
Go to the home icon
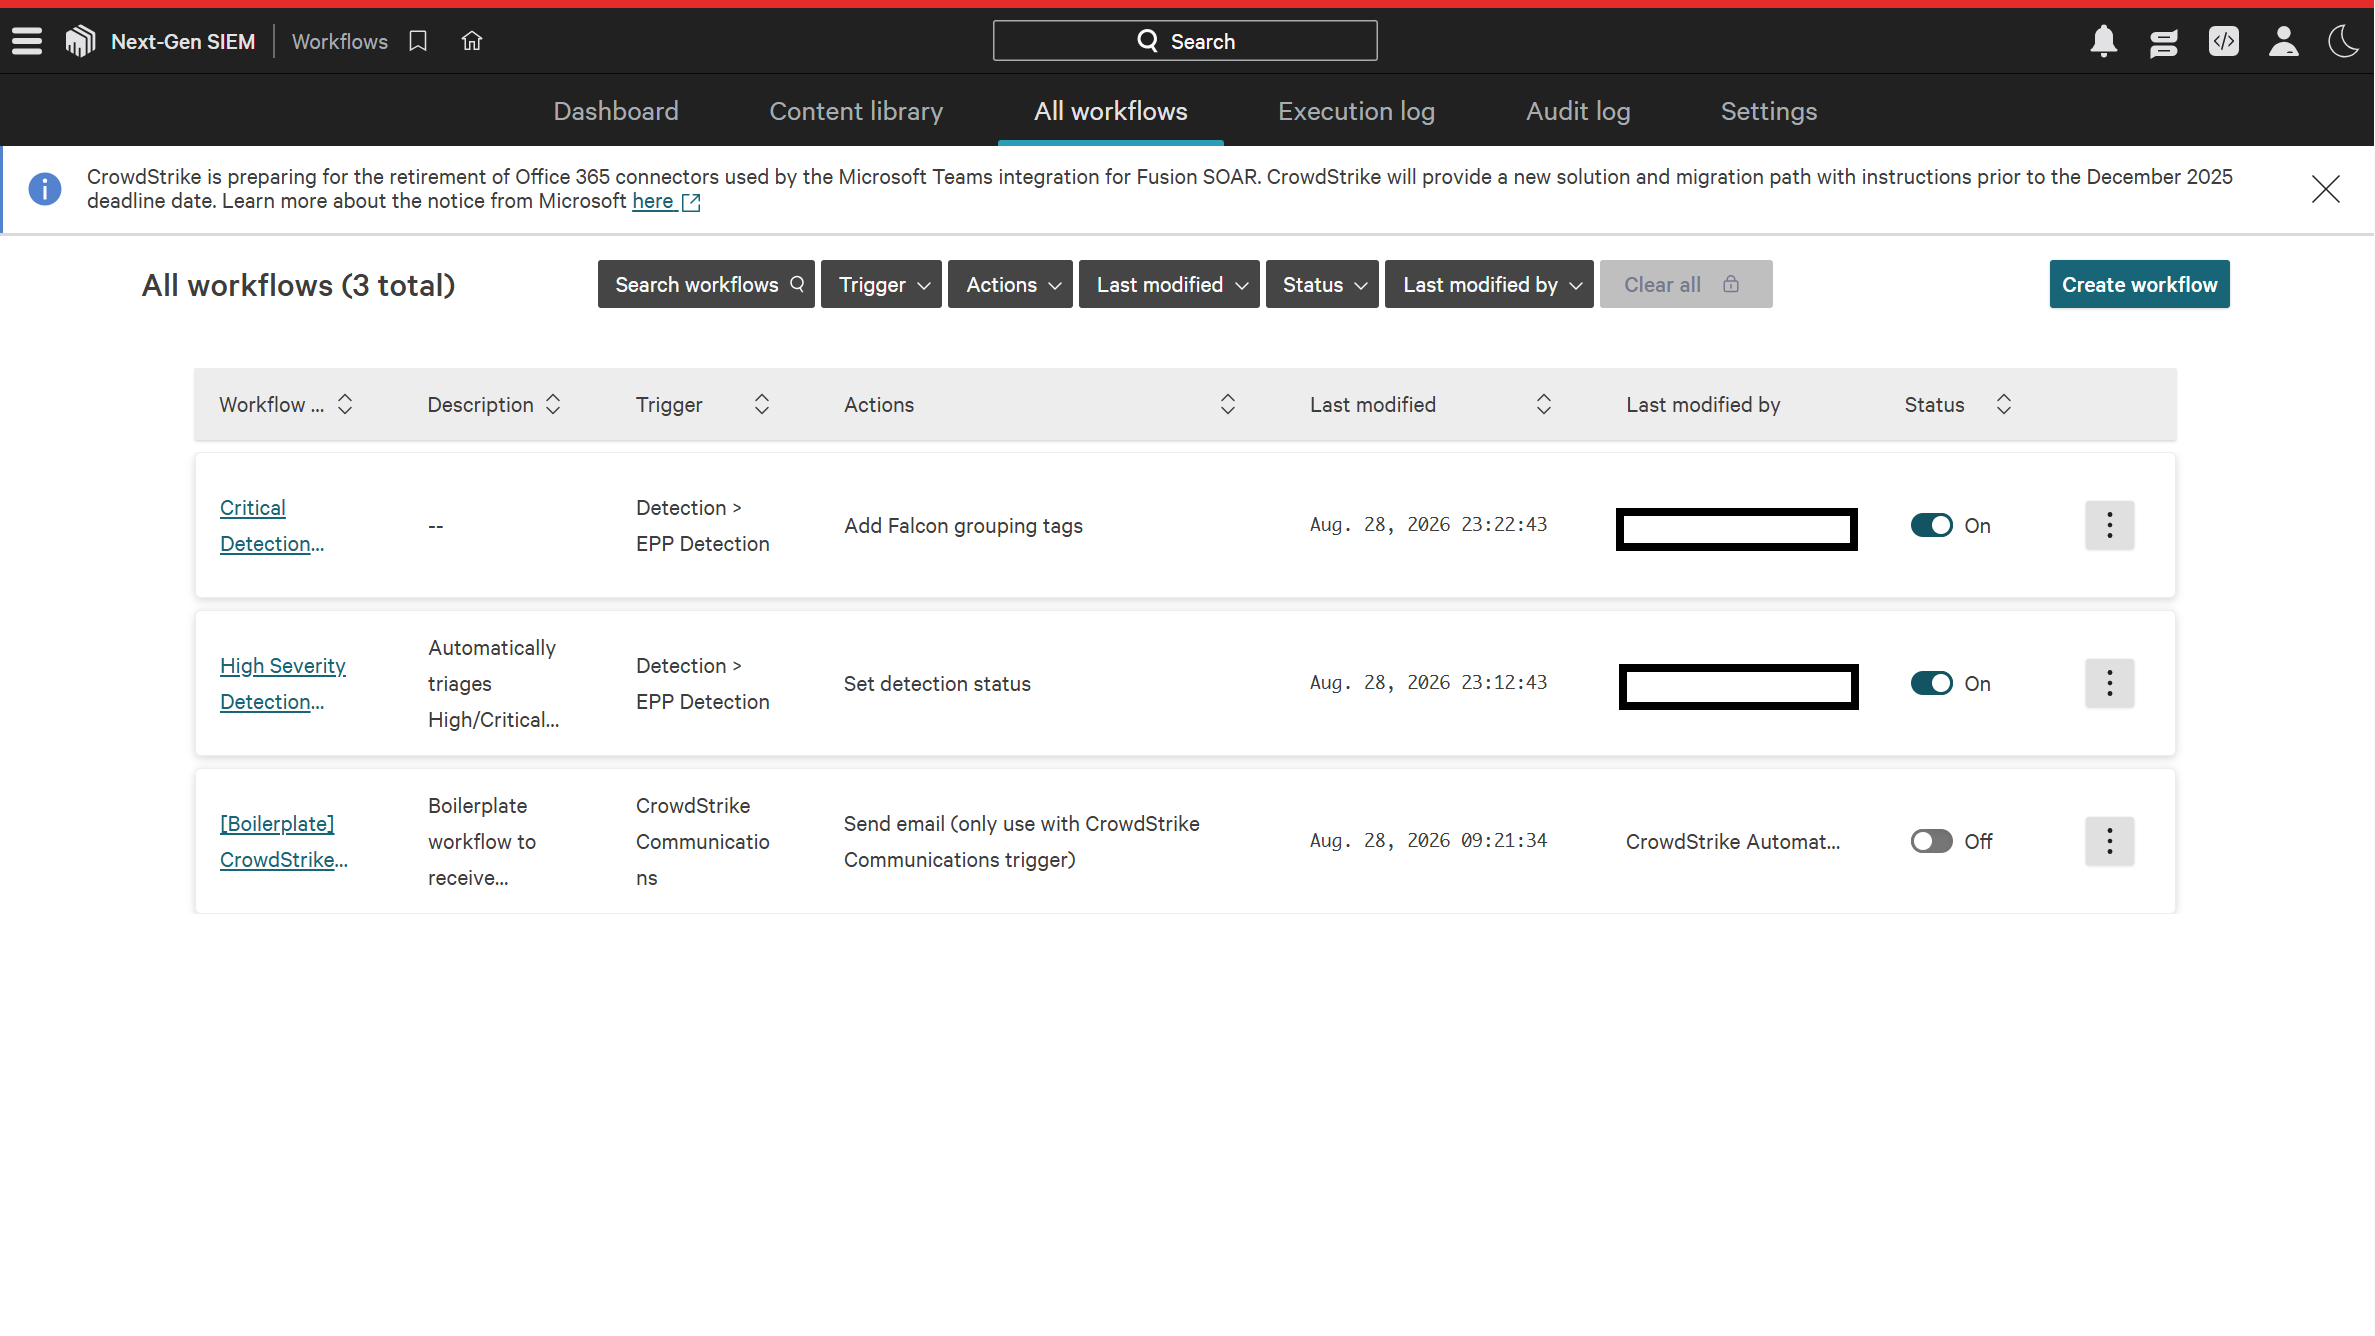point(472,41)
